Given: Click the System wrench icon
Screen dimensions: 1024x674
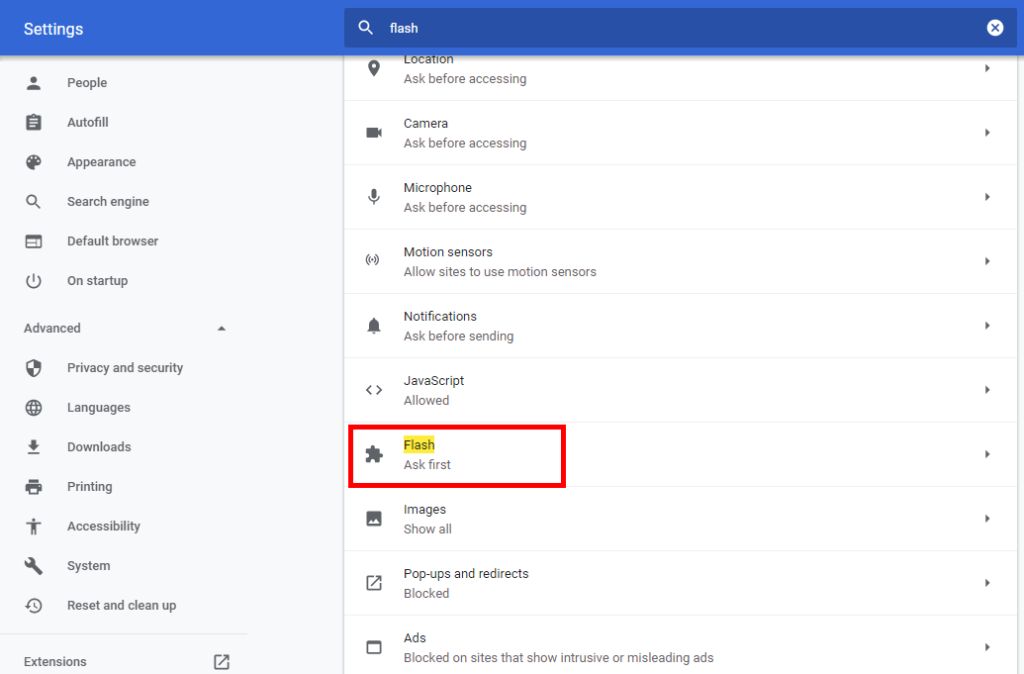Looking at the screenshot, I should pyautogui.click(x=33, y=566).
